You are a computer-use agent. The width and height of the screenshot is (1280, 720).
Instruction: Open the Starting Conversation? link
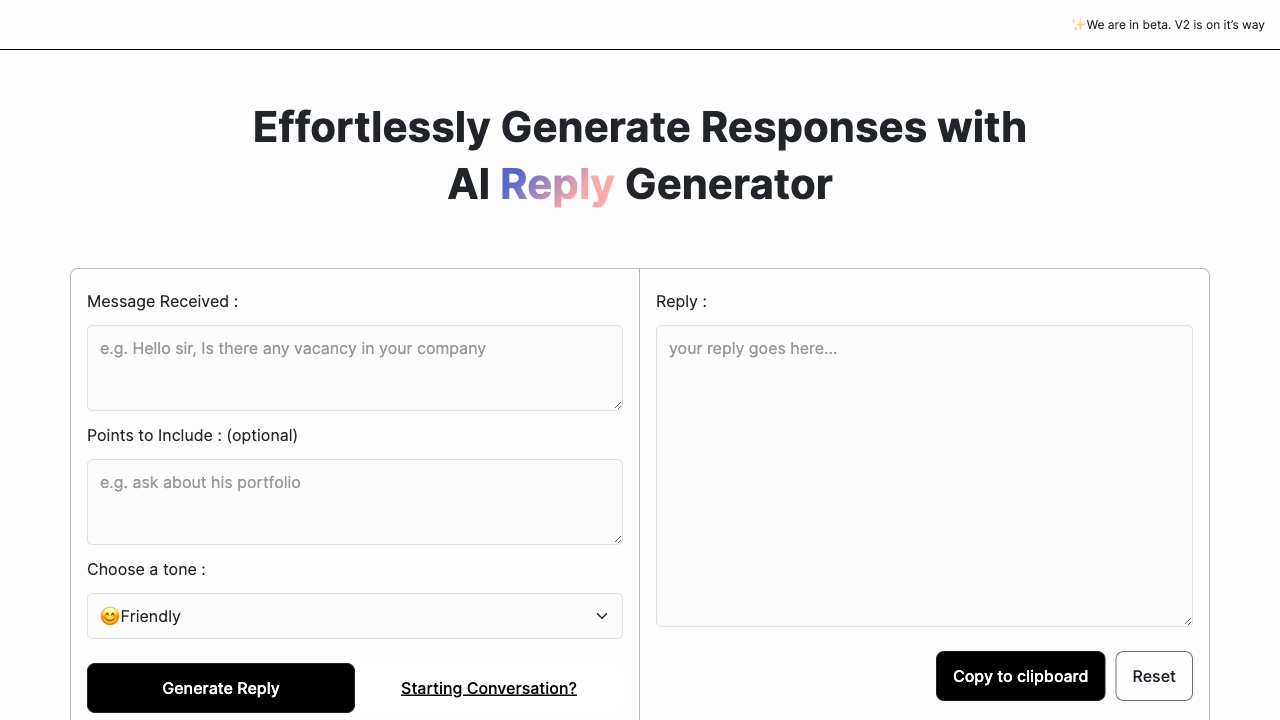[x=488, y=688]
